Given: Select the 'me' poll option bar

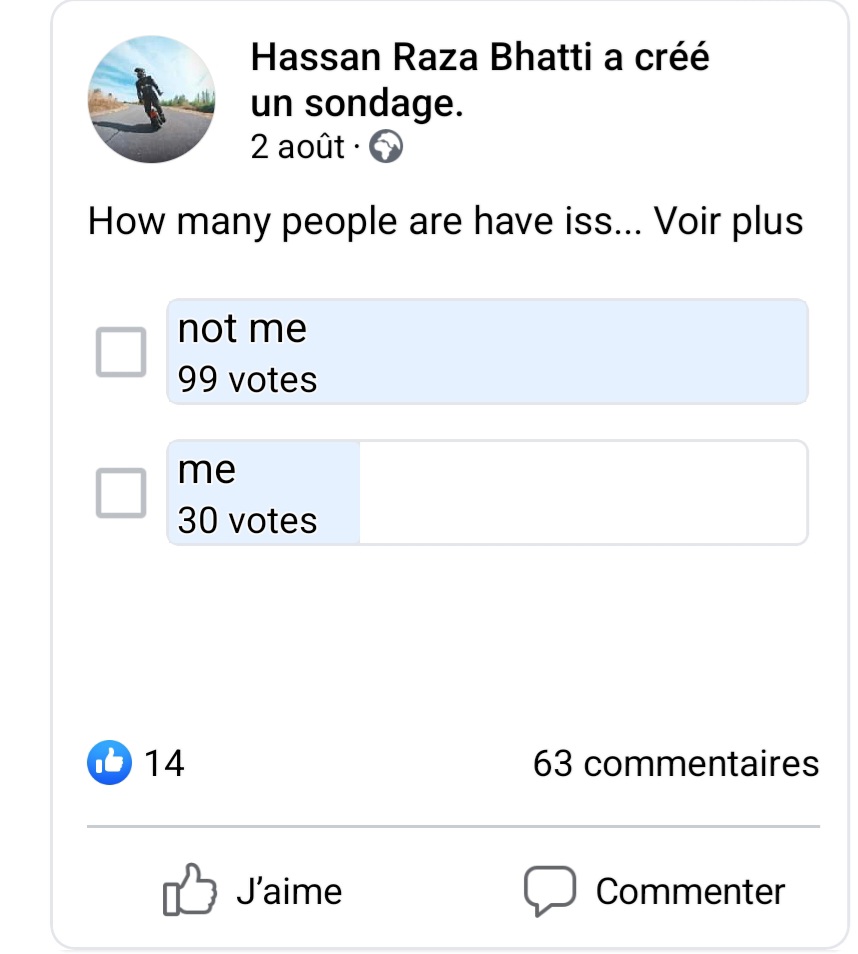Looking at the screenshot, I should (x=487, y=492).
